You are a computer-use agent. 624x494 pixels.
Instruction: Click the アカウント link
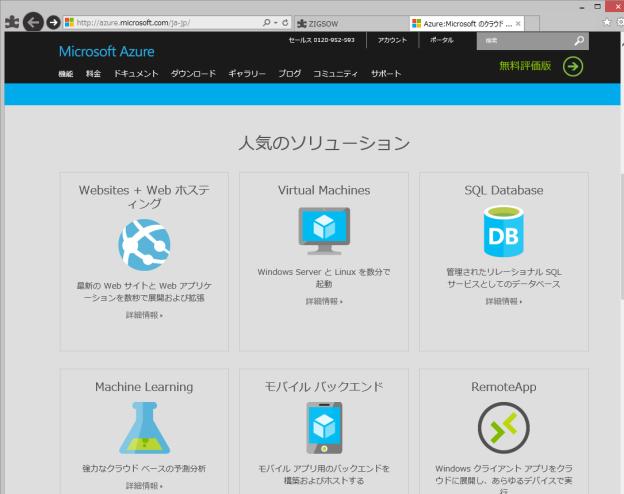392,40
